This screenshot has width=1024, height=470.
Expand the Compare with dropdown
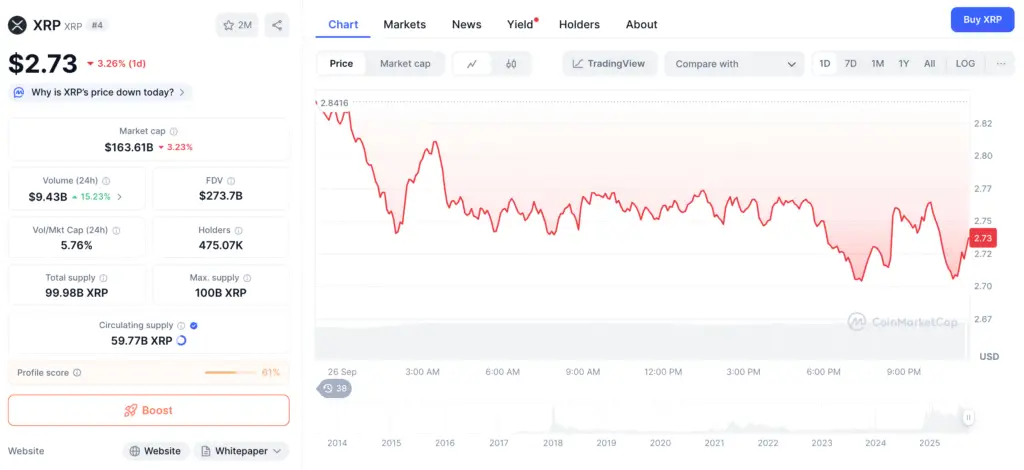point(735,64)
